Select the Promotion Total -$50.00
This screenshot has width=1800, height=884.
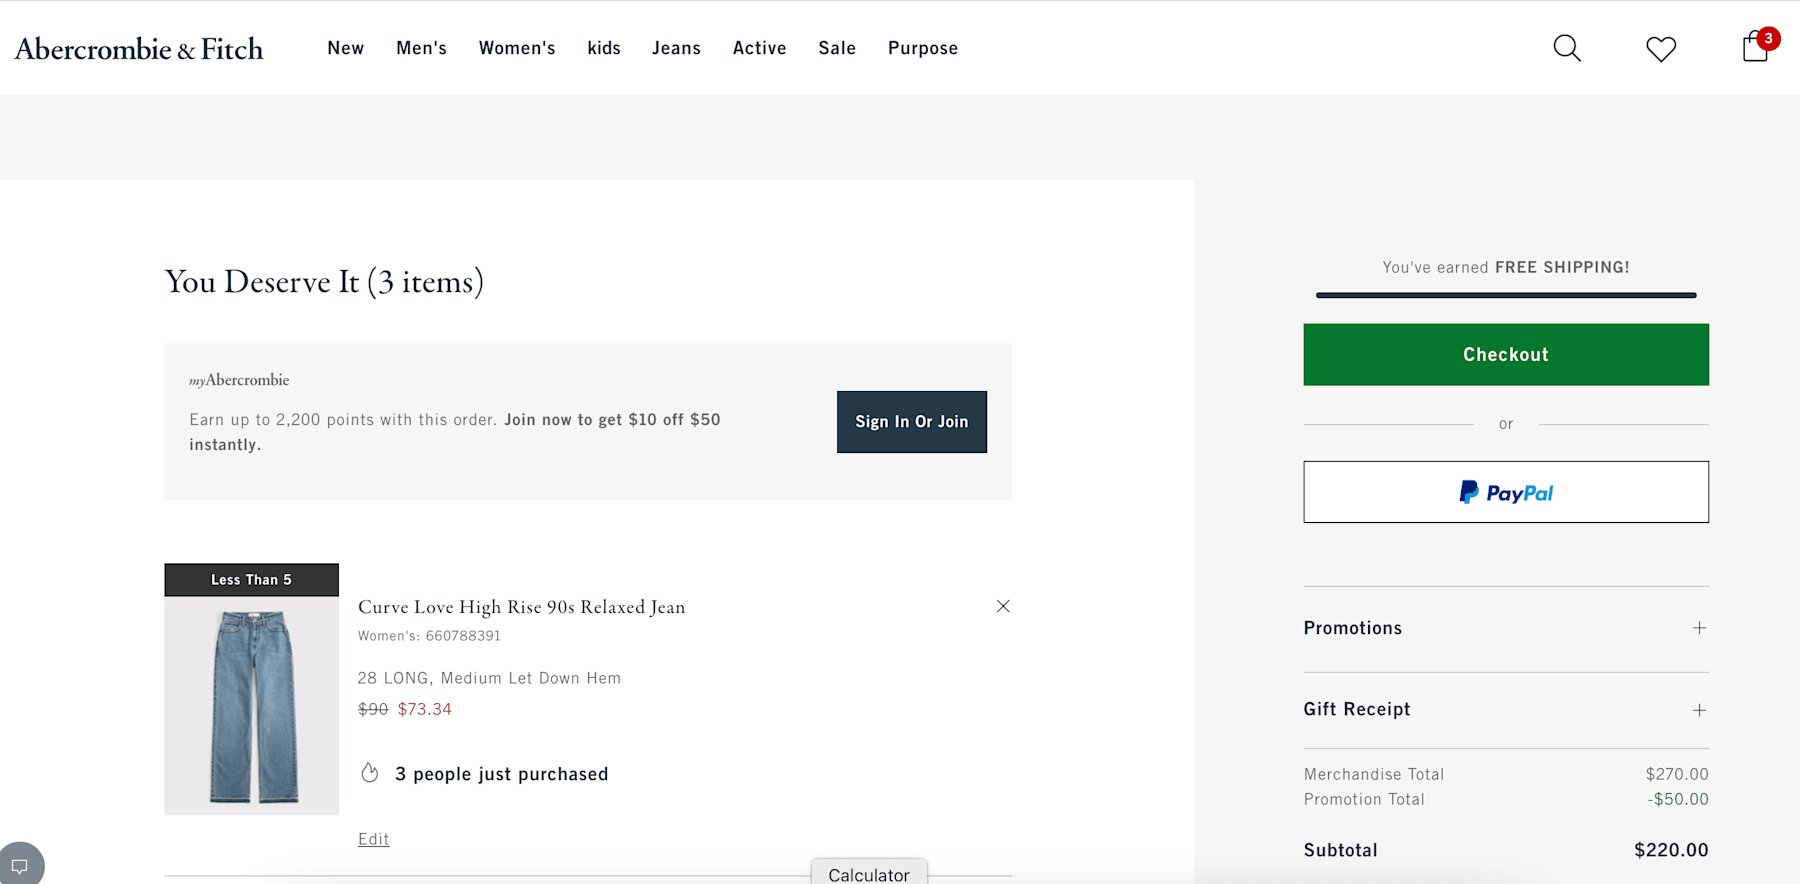click(x=1678, y=799)
